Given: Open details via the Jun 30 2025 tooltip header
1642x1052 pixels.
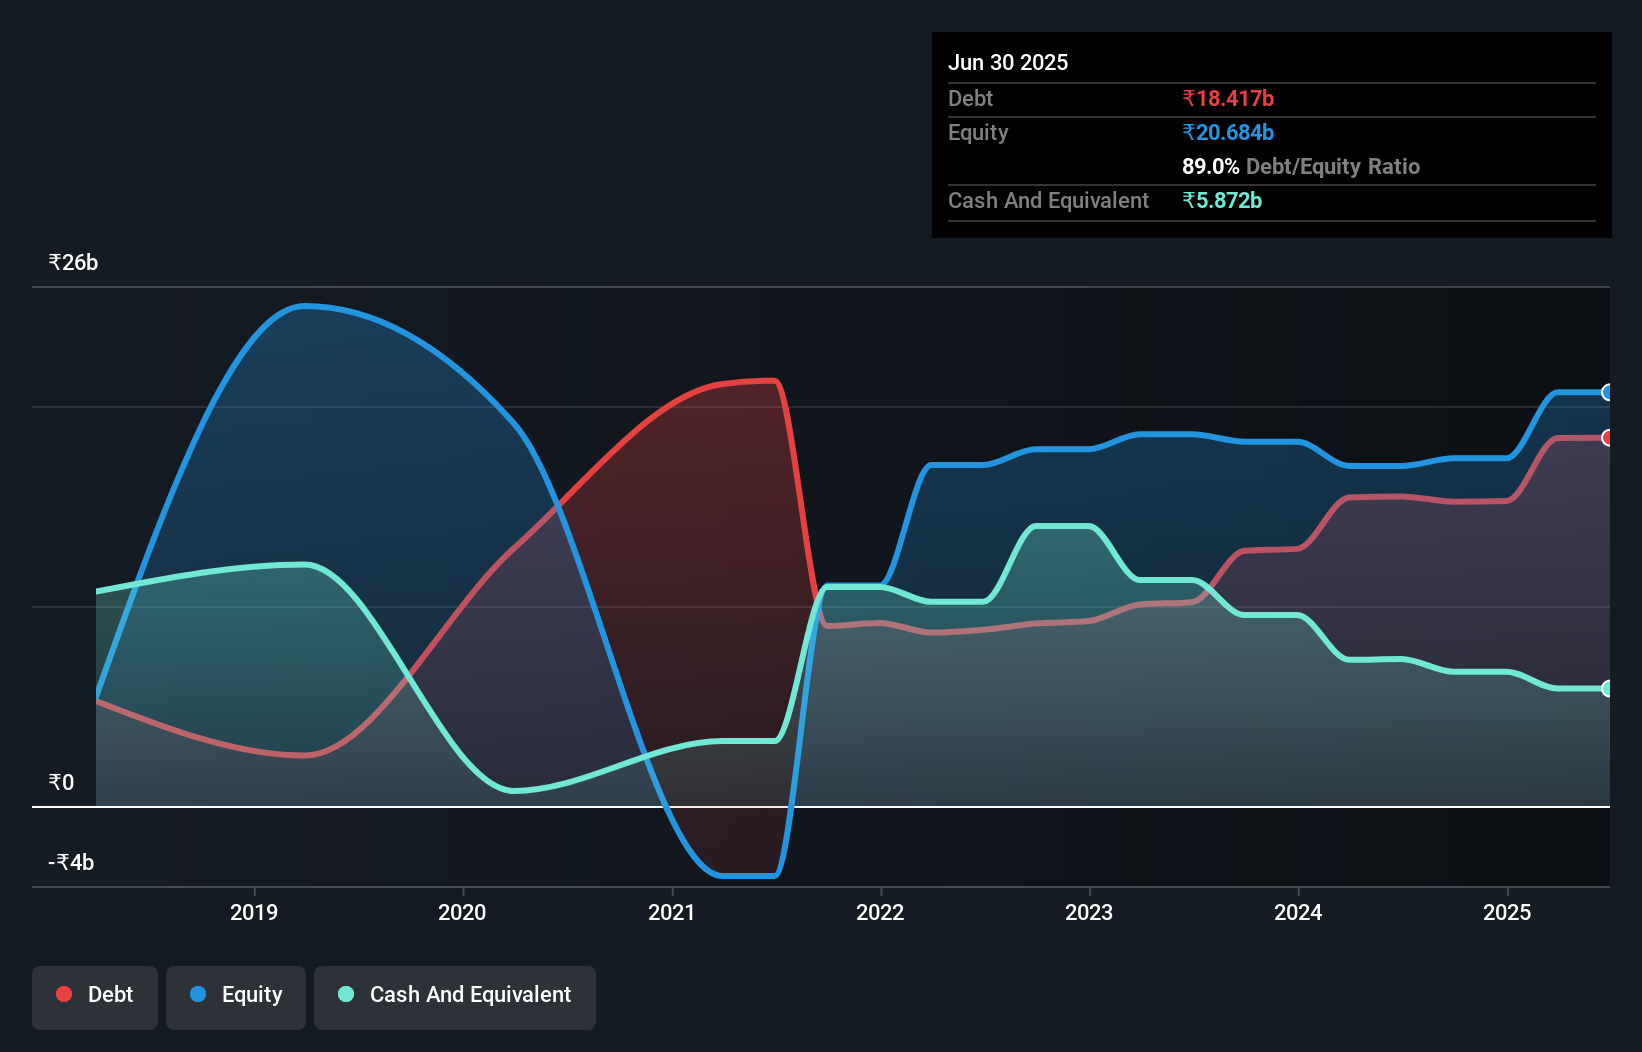Looking at the screenshot, I should tap(1008, 62).
